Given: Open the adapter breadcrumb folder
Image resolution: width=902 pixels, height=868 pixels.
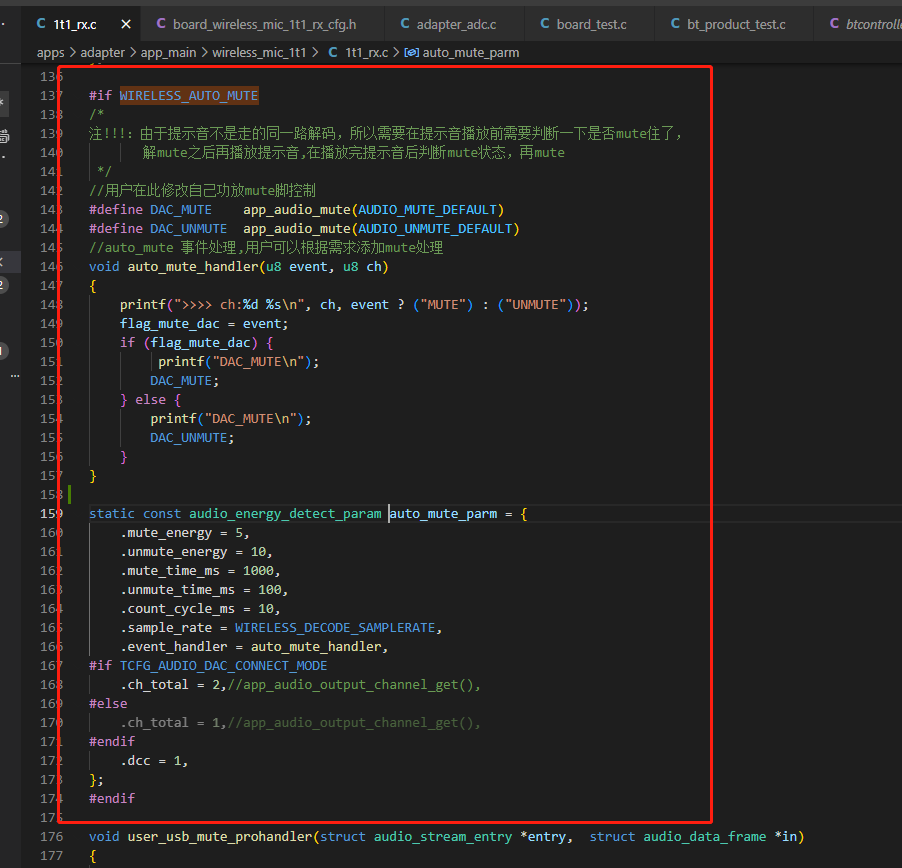Looking at the screenshot, I should pos(102,53).
